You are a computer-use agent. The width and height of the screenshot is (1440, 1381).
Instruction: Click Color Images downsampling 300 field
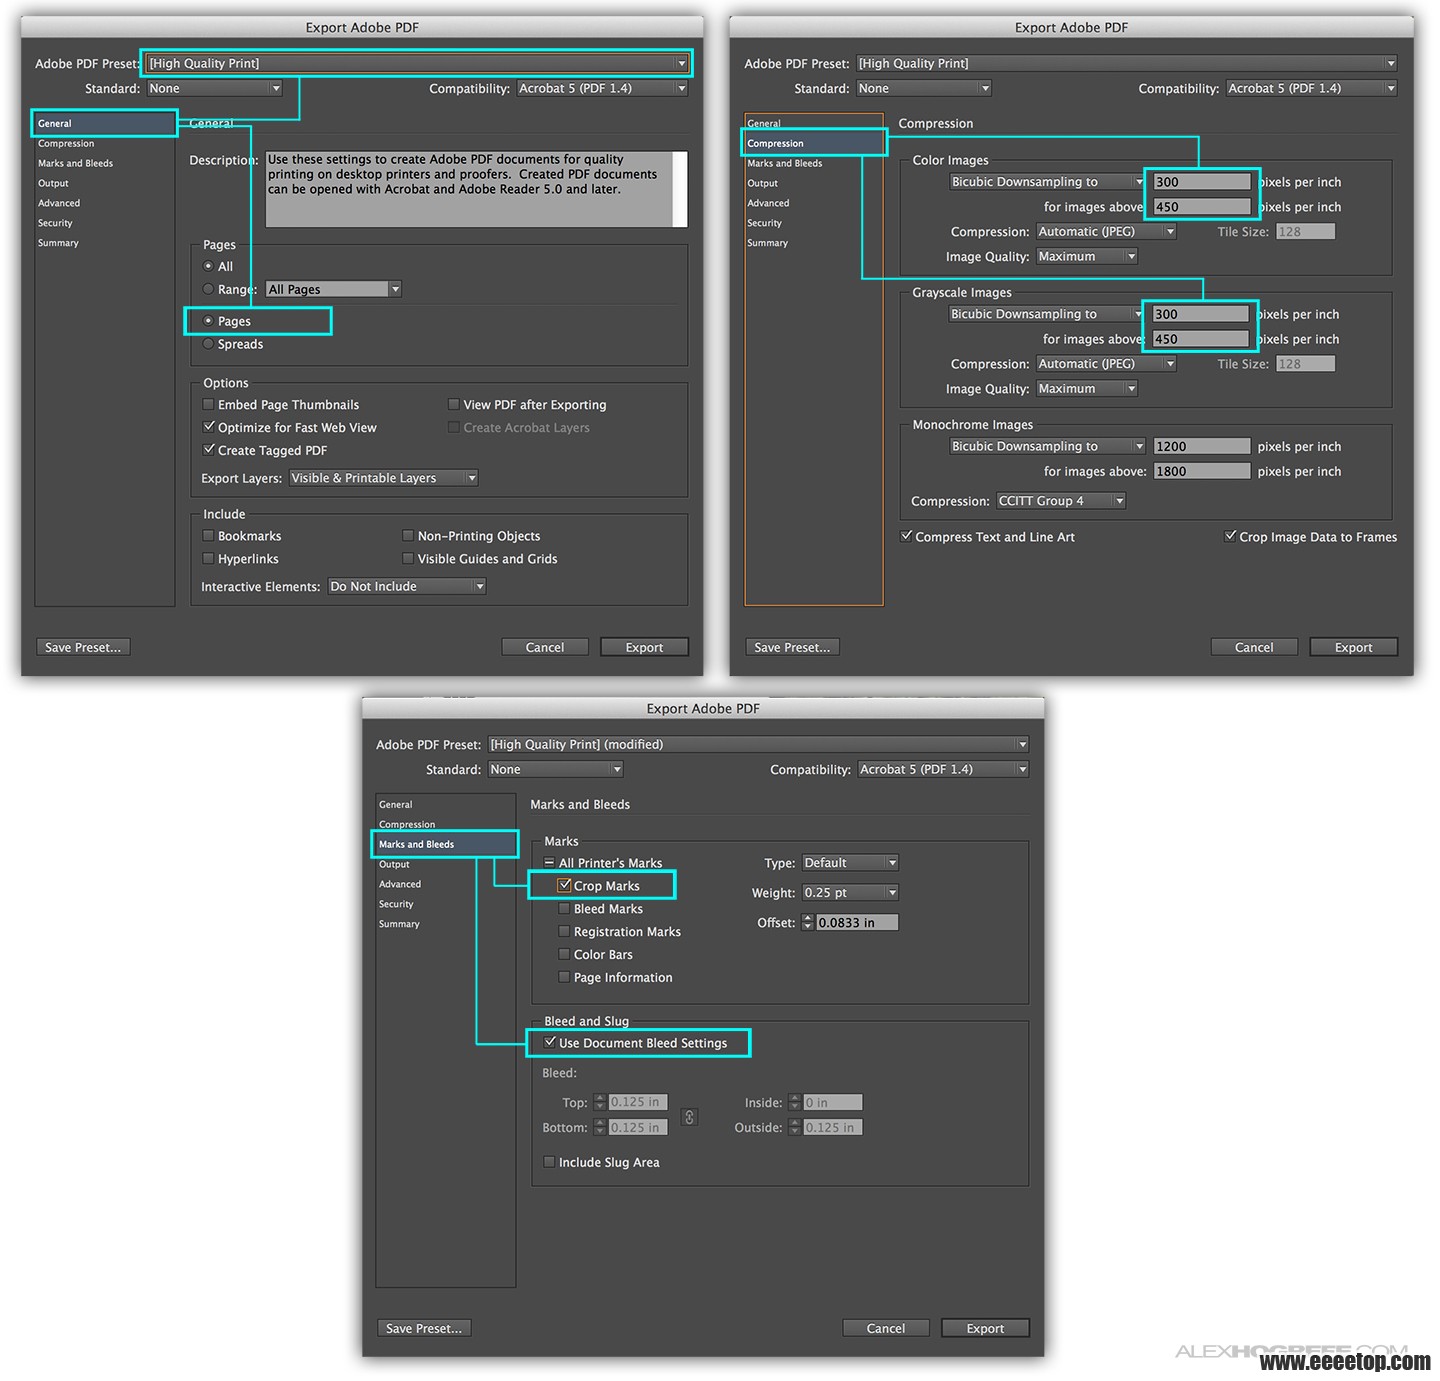pos(1201,181)
